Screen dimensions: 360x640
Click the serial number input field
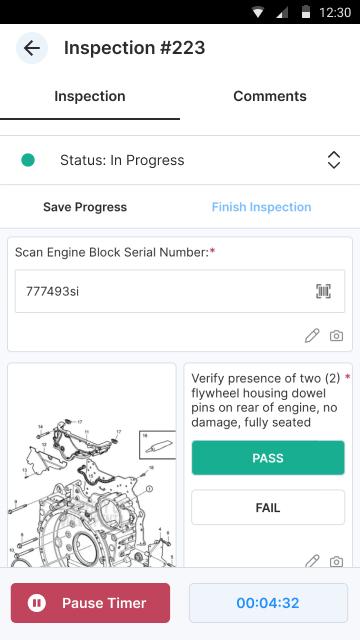(x=180, y=291)
